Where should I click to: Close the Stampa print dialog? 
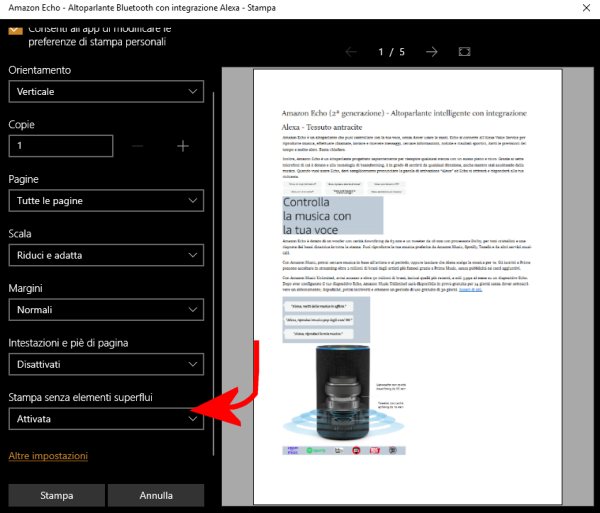[x=586, y=8]
